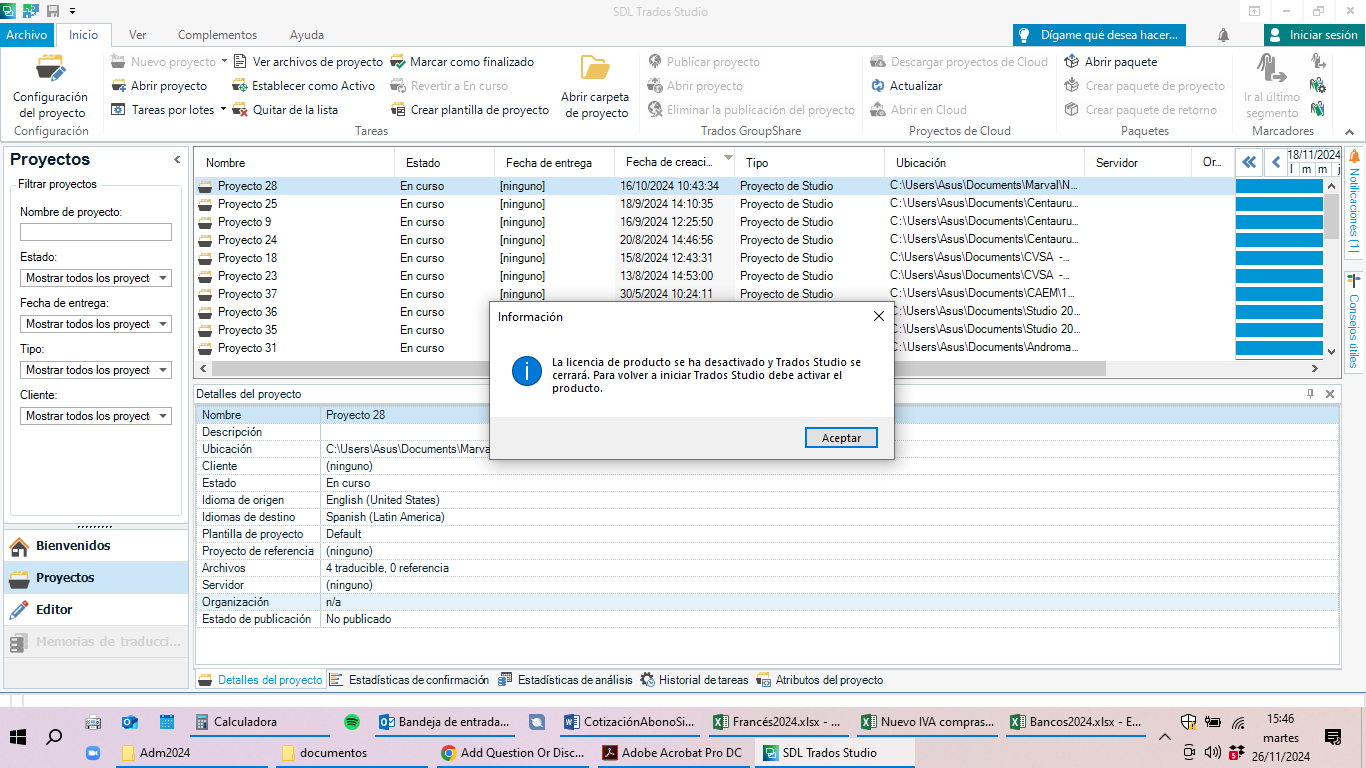Viewport: 1366px width, 768px height.
Task: Select the Proyecto 28 row
Action: [x=715, y=186]
